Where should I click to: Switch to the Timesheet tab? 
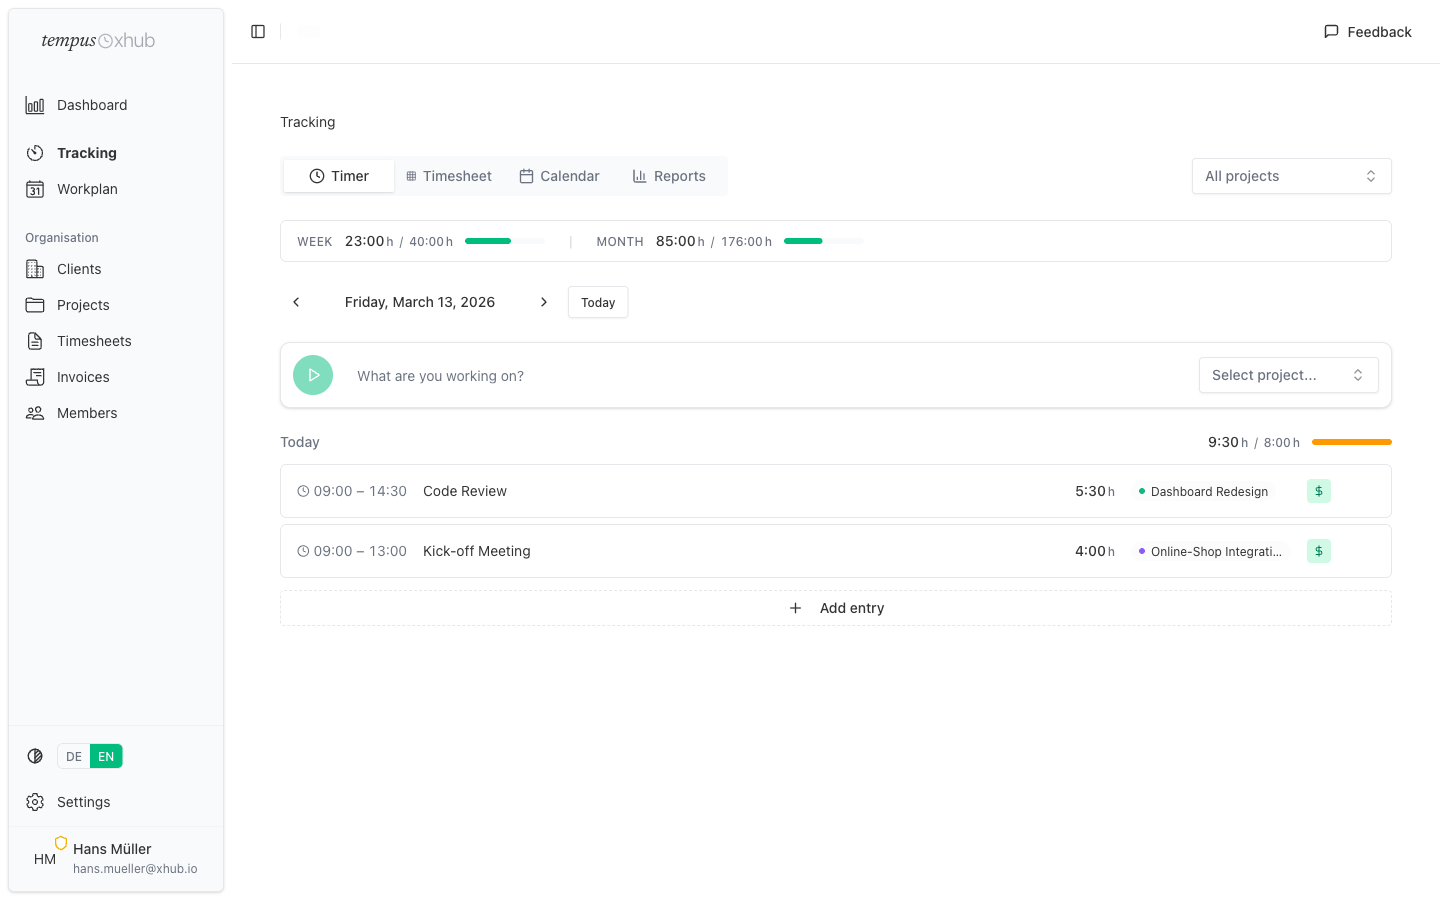point(449,176)
